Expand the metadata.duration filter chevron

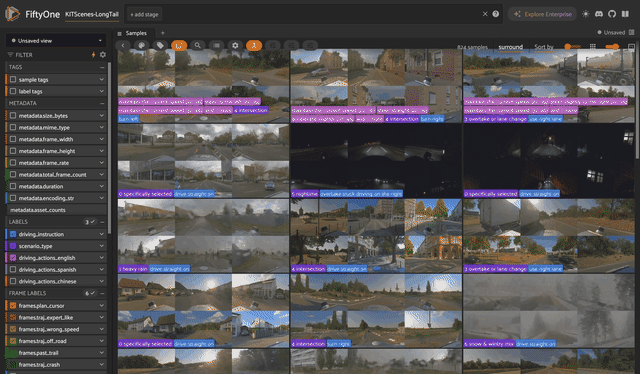click(x=101, y=186)
